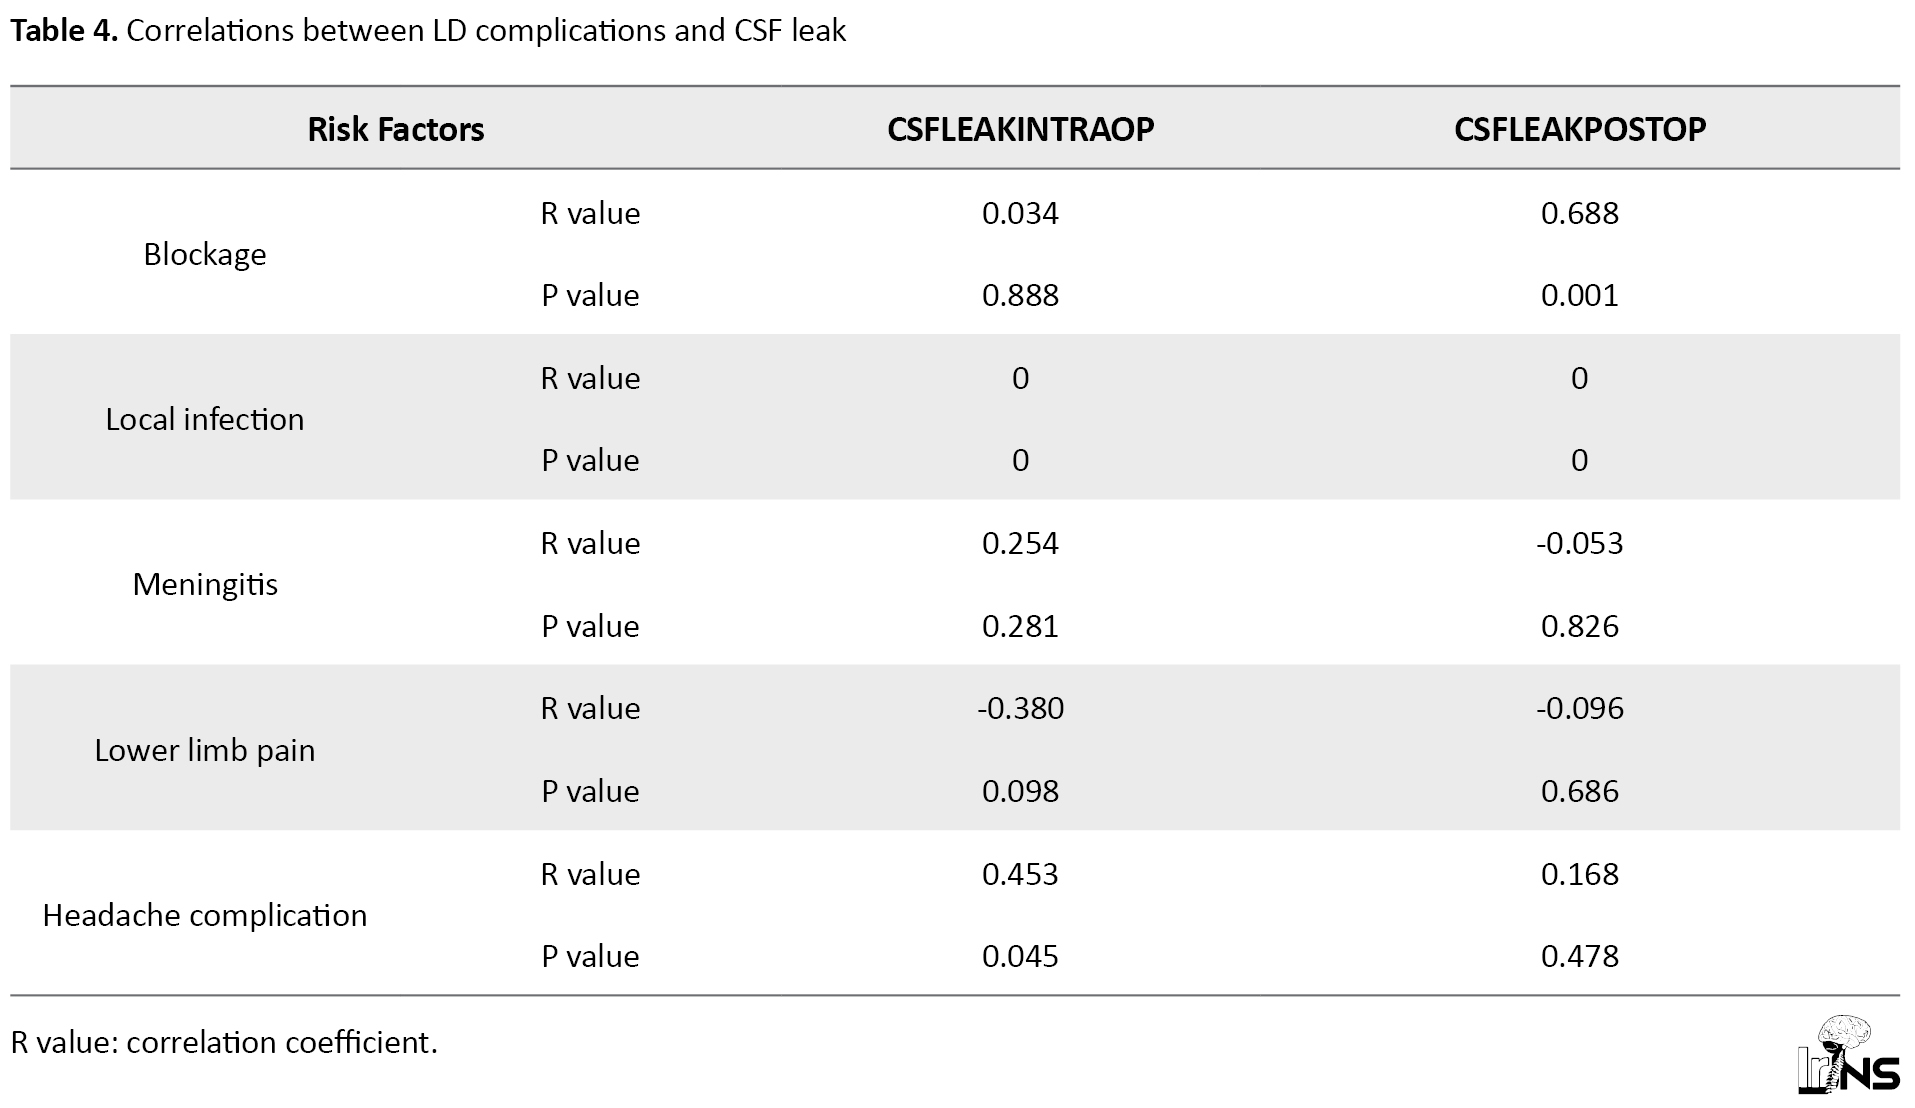The image size is (1915, 1108).
Task: Click the Table 4 caption title
Action: pyautogui.click(x=428, y=31)
